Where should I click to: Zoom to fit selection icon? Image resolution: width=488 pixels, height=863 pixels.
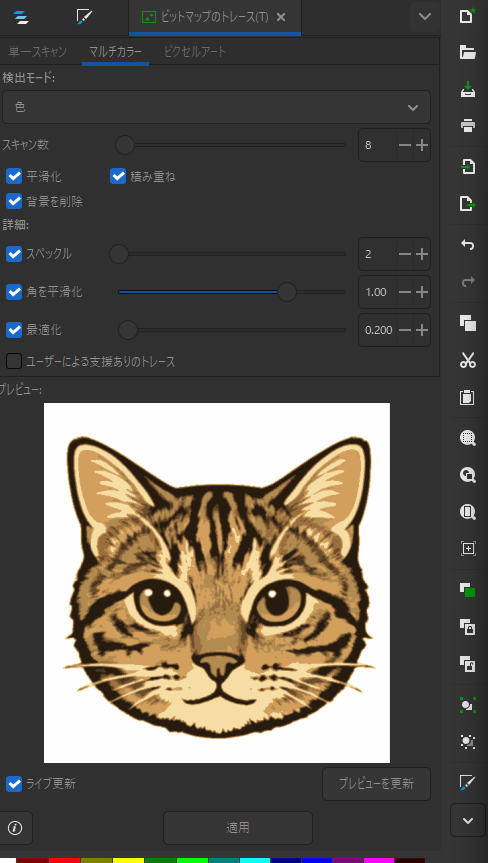click(x=467, y=439)
